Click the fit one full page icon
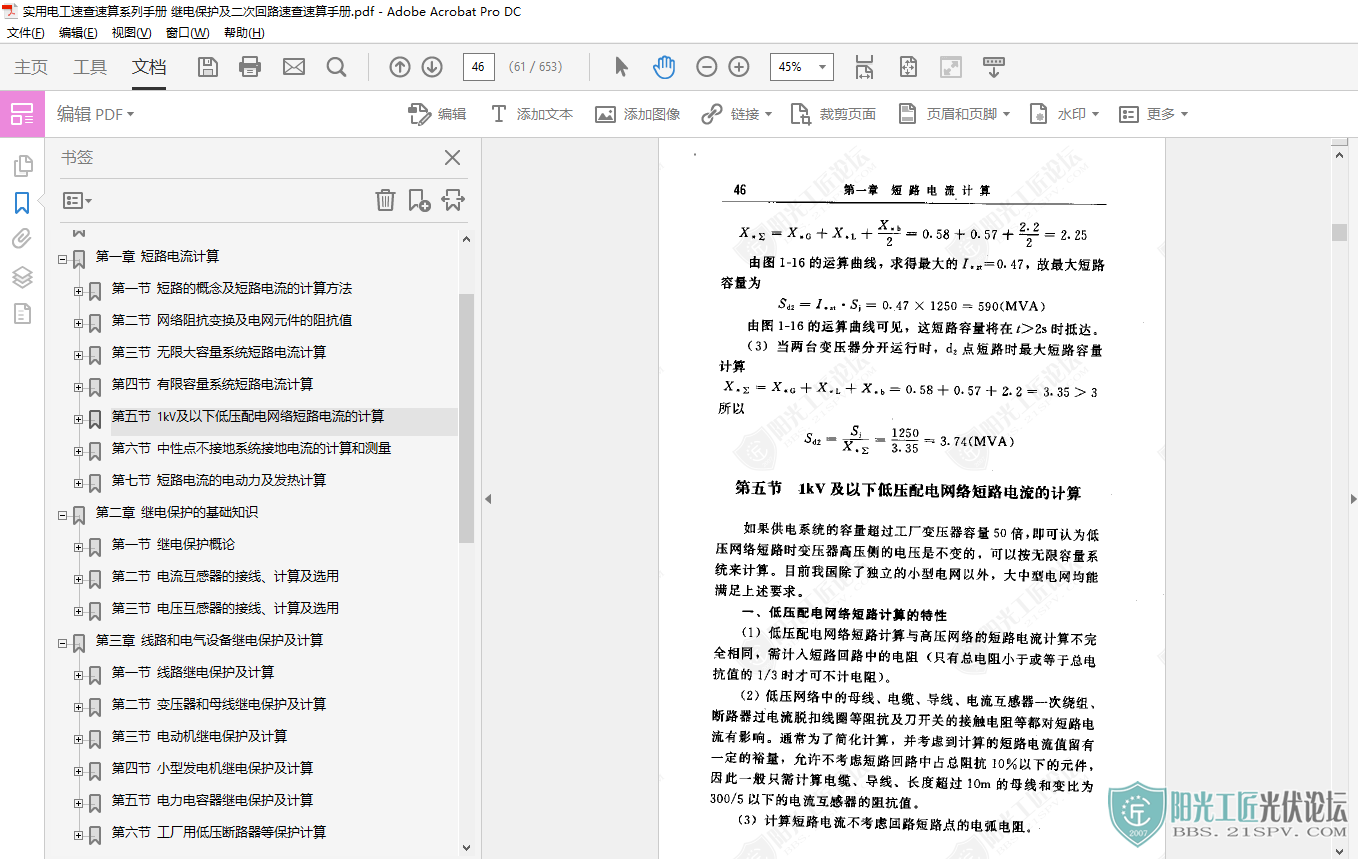Viewport: 1358px width, 859px height. point(908,67)
